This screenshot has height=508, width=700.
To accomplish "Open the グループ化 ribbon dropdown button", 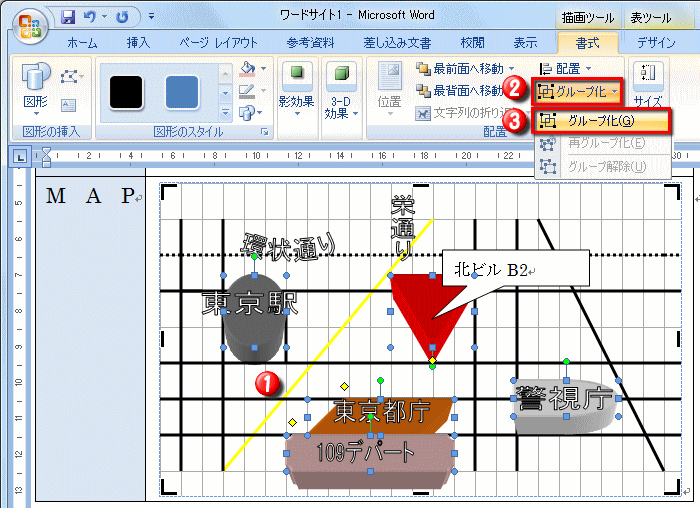I will [x=577, y=92].
